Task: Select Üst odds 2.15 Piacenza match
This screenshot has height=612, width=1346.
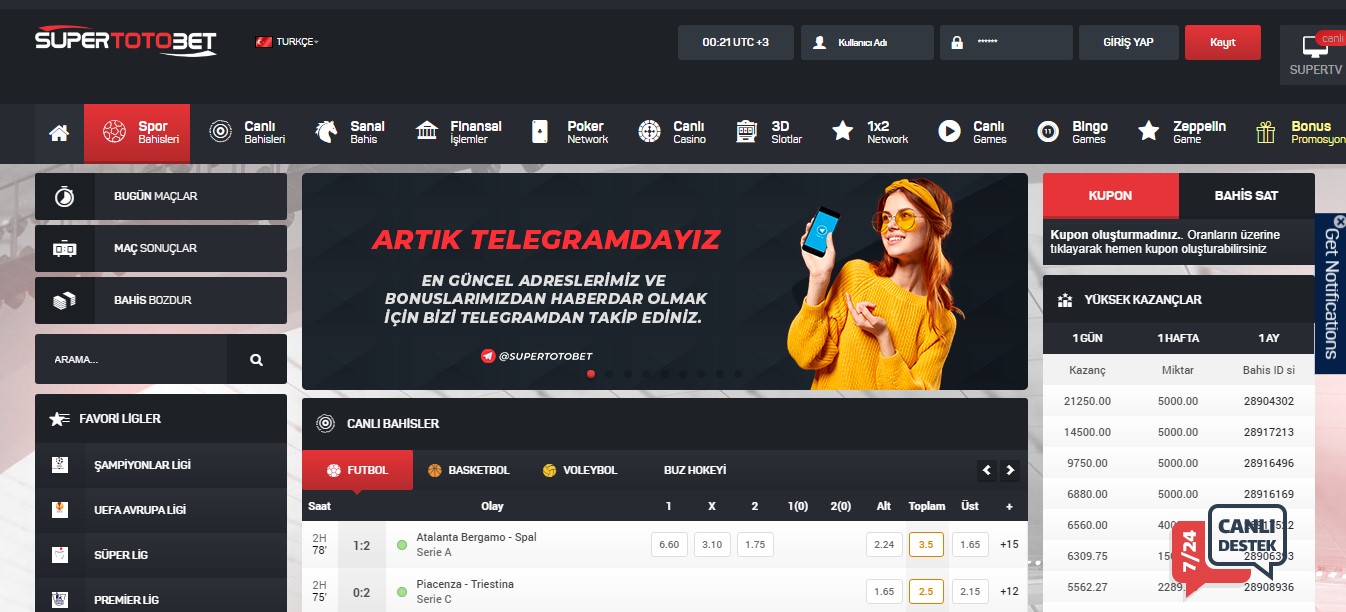Action: pos(970,592)
